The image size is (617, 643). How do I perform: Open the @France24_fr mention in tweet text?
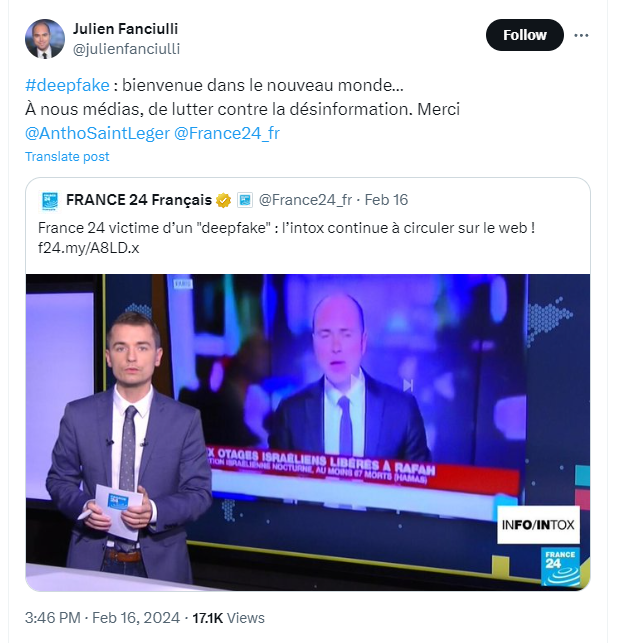[x=227, y=133]
